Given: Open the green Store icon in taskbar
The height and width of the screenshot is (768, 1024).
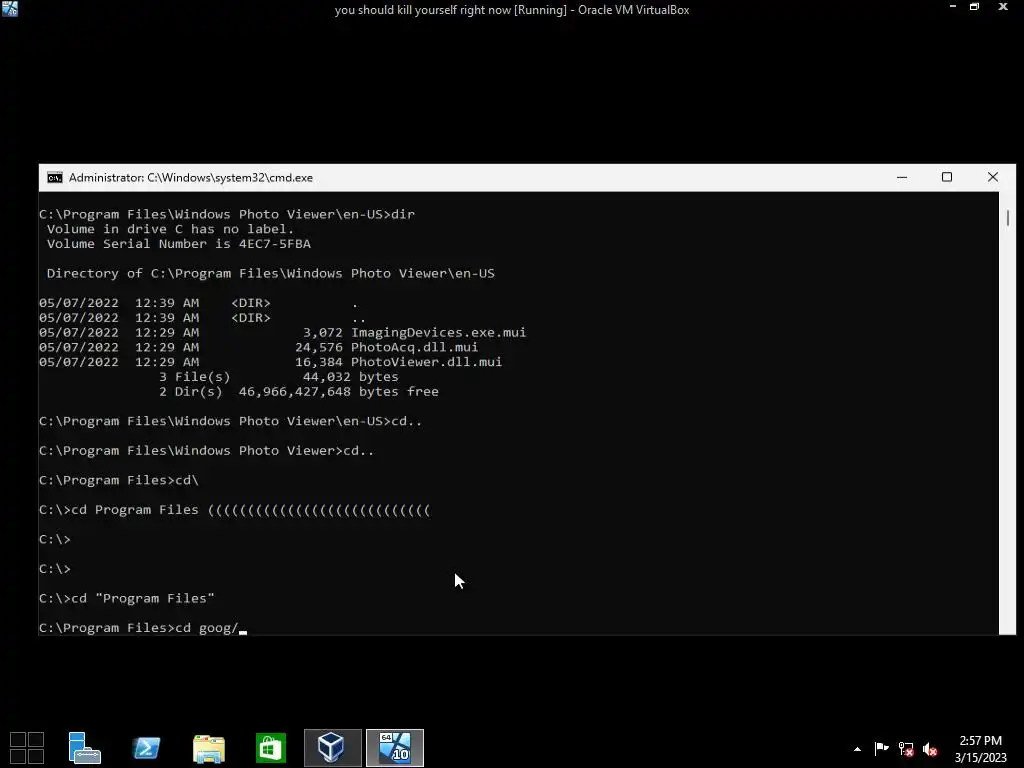Looking at the screenshot, I should click(x=270, y=748).
